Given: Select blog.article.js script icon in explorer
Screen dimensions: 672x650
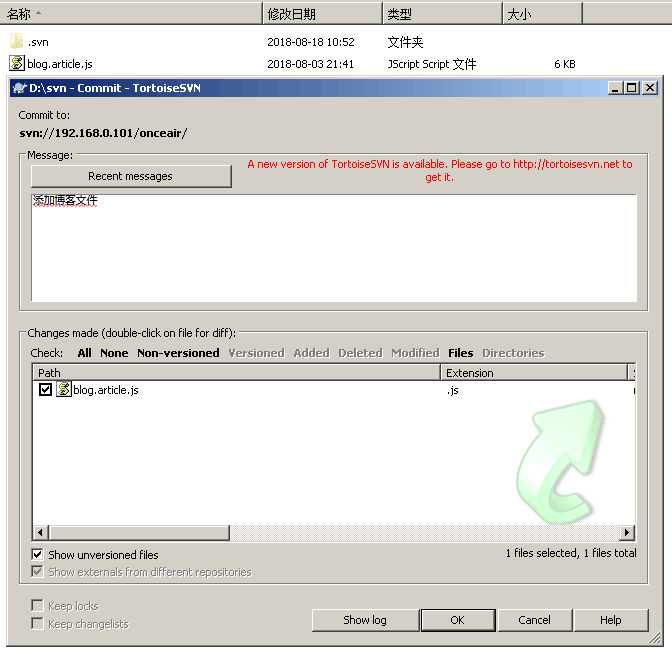Looking at the screenshot, I should click(17, 63).
